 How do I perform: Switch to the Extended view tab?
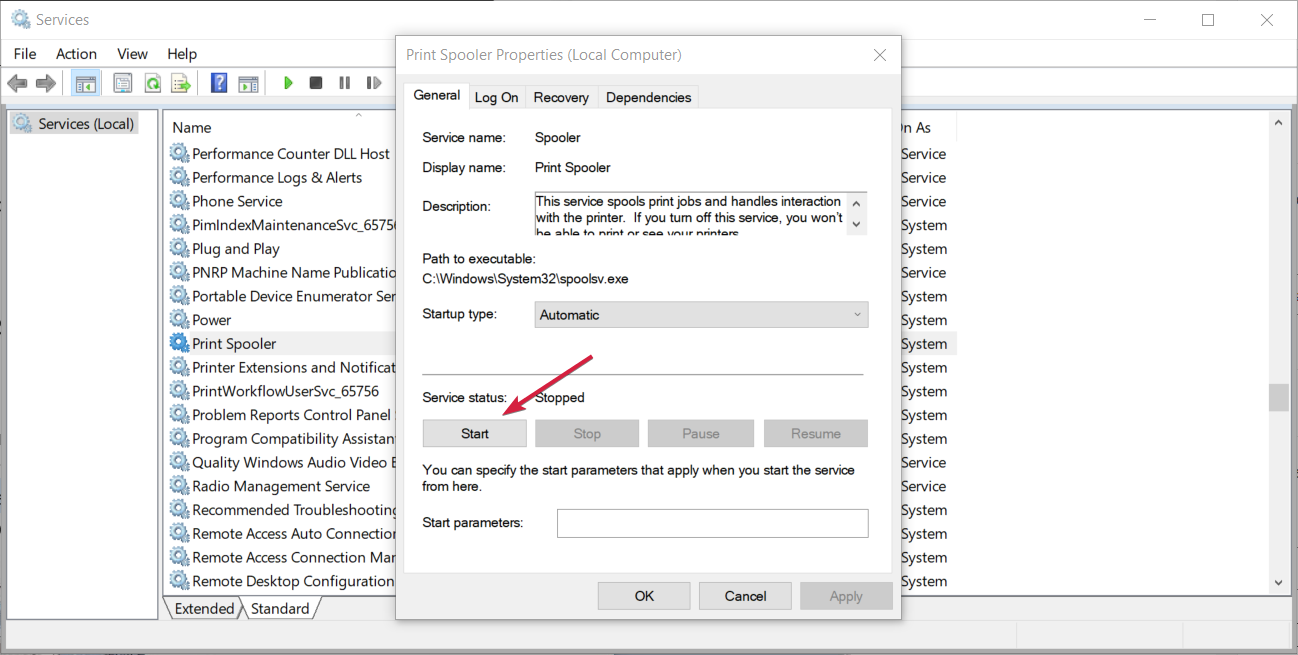pos(204,608)
